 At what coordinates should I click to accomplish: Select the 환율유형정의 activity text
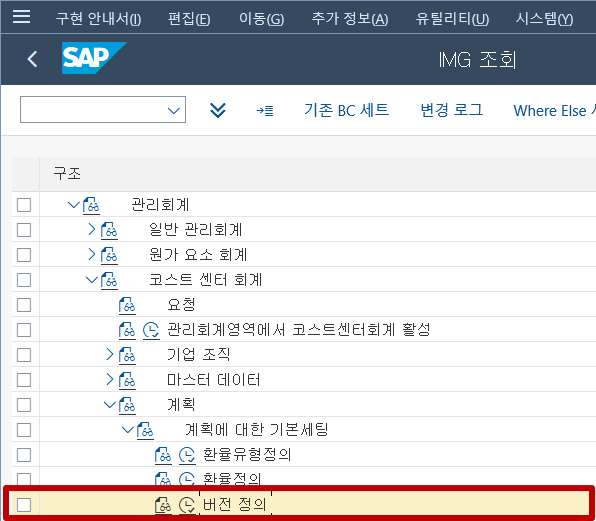click(x=247, y=455)
